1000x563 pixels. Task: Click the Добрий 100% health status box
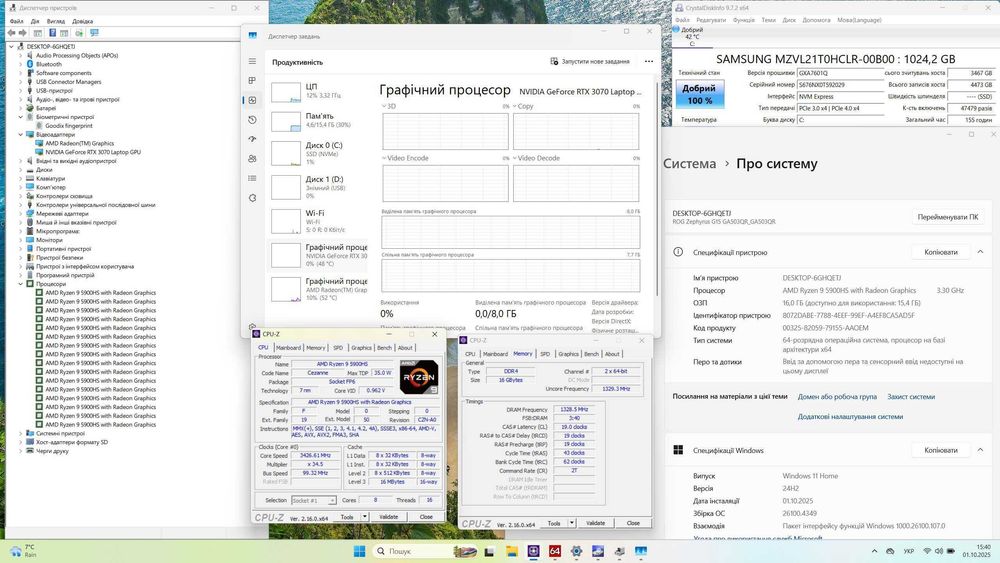click(x=700, y=94)
